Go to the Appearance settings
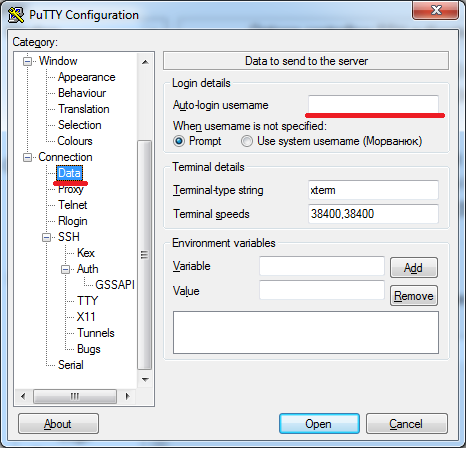466x450 pixels. tap(87, 77)
